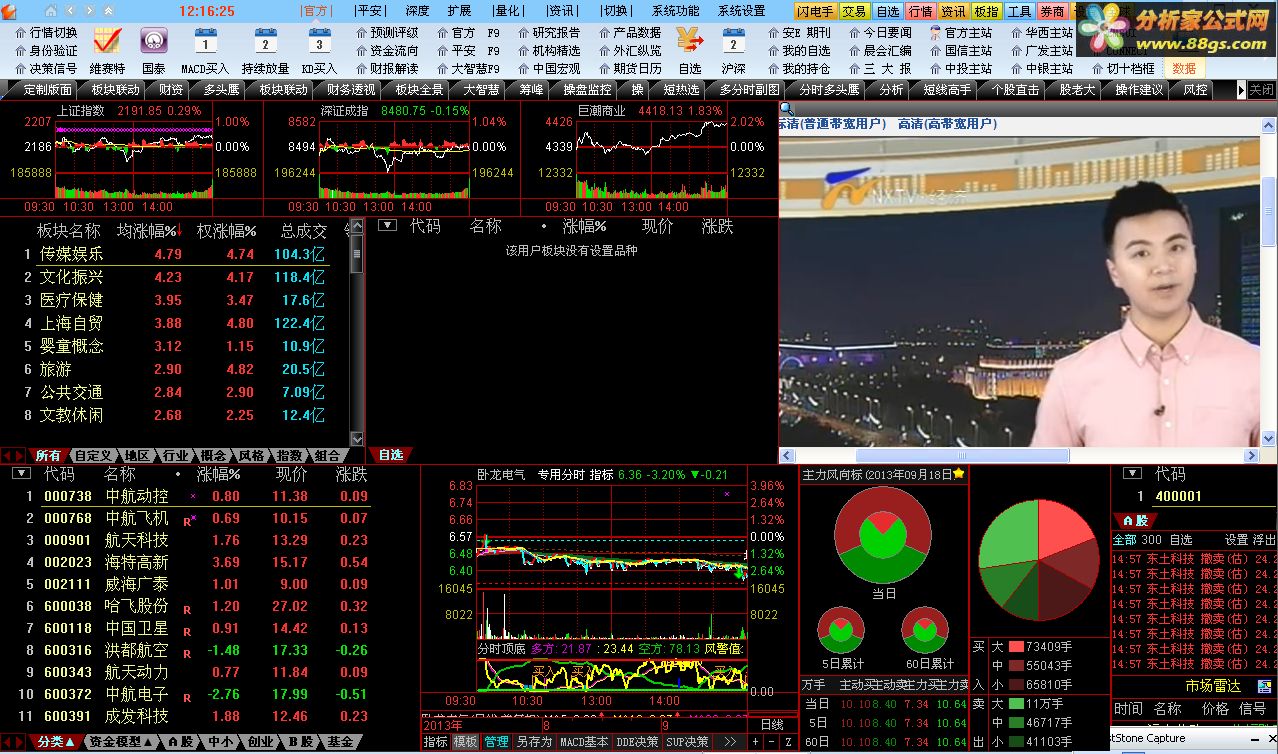The image size is (1278, 754).
Task: Open dropdown arrow beside 代码 in watchlist panel
Action: click(387, 226)
